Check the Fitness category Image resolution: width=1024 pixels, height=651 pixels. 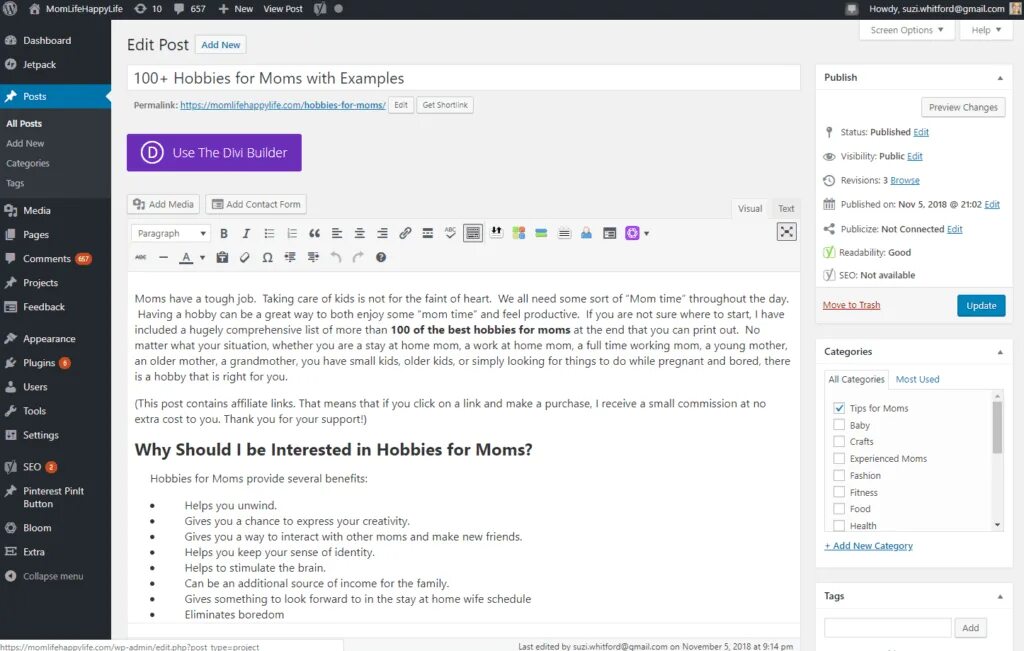pos(839,492)
